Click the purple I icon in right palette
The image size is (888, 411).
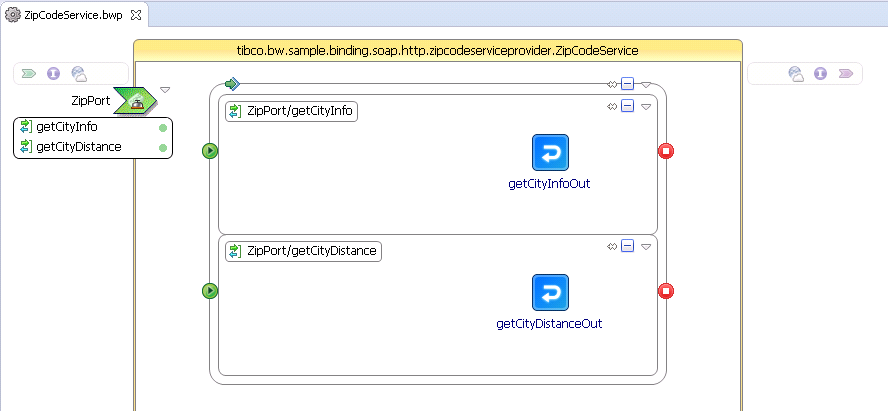coord(821,74)
